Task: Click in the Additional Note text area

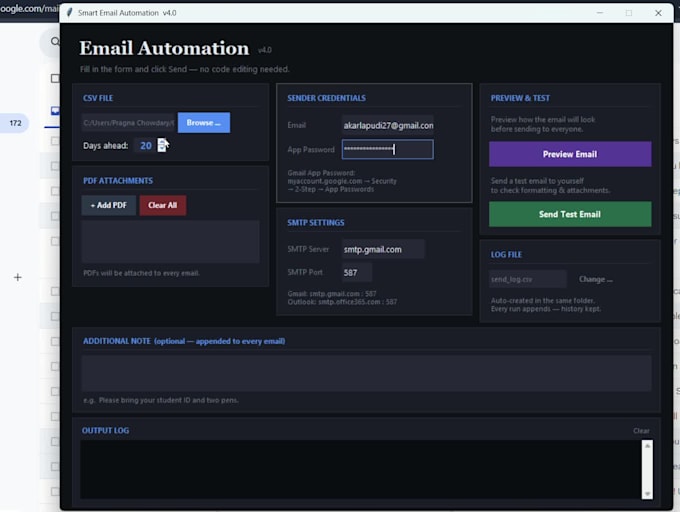Action: (x=366, y=373)
